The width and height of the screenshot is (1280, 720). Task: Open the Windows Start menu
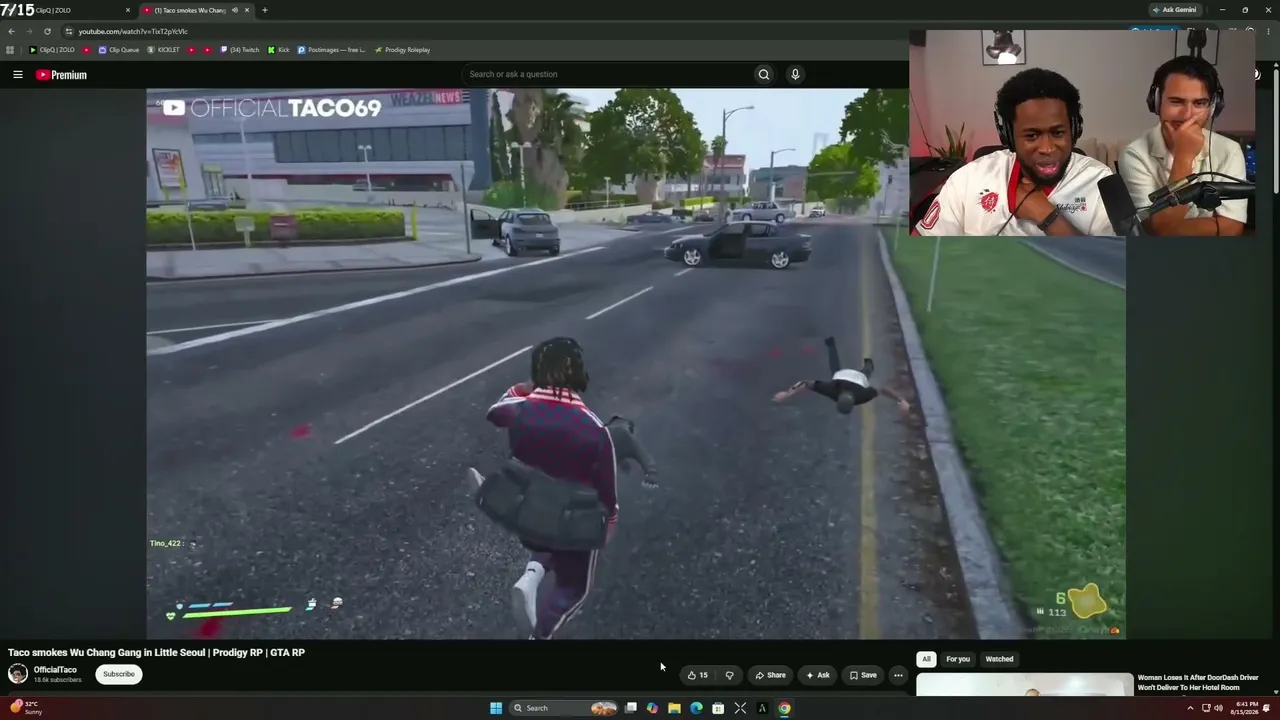click(496, 708)
